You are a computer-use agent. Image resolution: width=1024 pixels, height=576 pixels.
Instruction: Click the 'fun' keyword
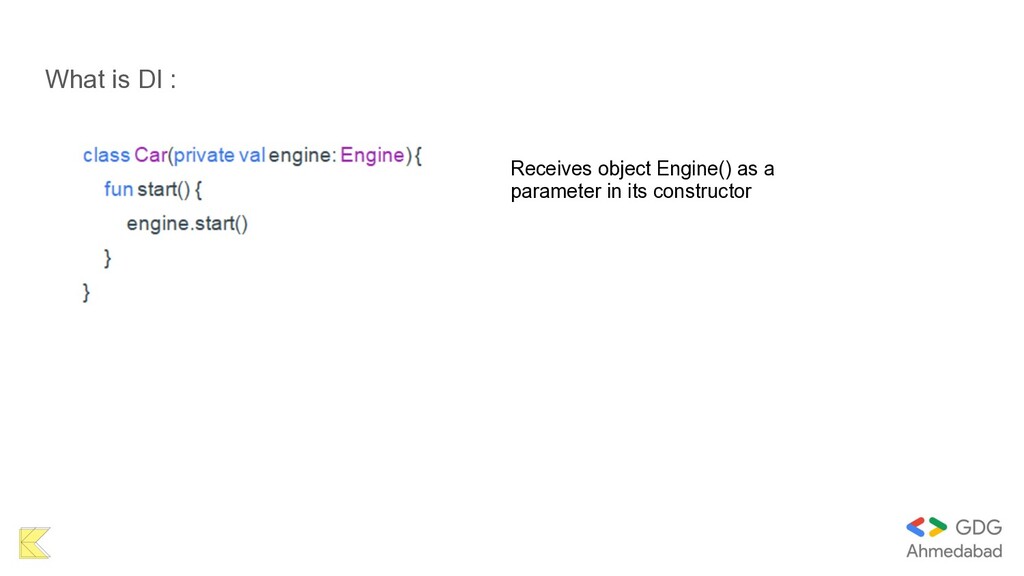point(118,189)
